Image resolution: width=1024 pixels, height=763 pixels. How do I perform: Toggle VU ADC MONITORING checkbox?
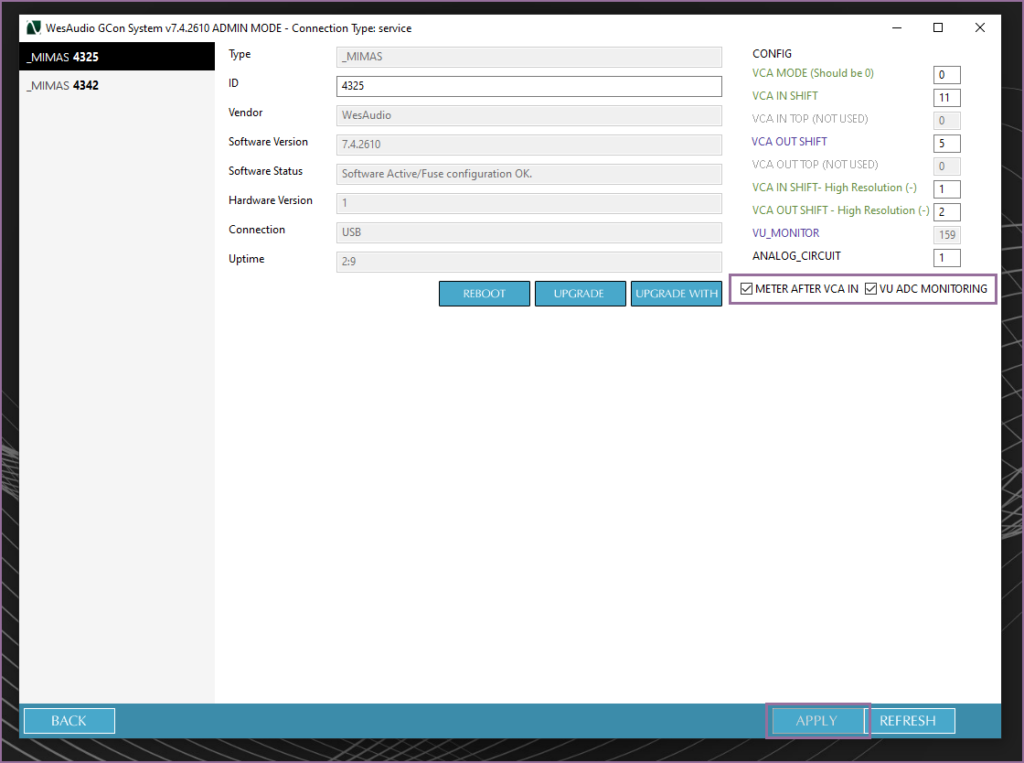(x=871, y=289)
